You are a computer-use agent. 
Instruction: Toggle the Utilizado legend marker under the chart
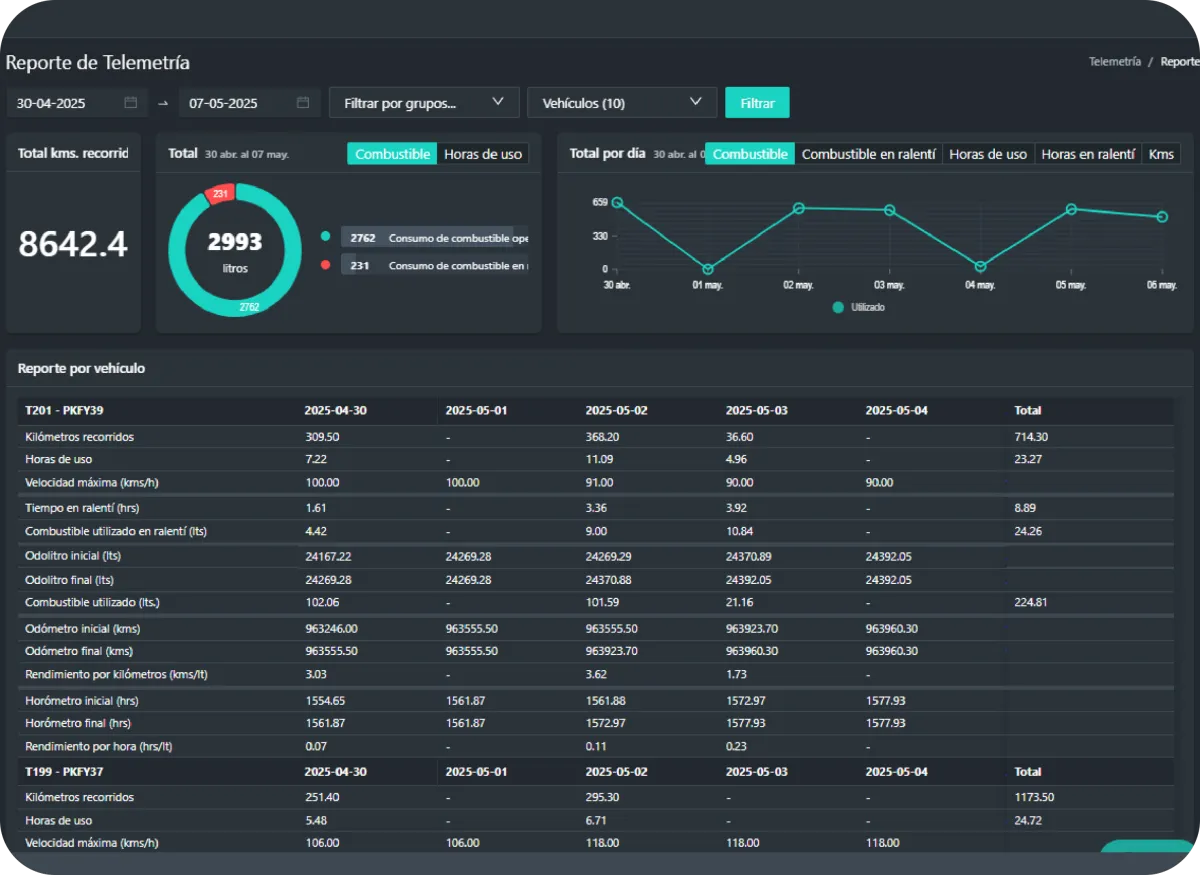(x=838, y=307)
